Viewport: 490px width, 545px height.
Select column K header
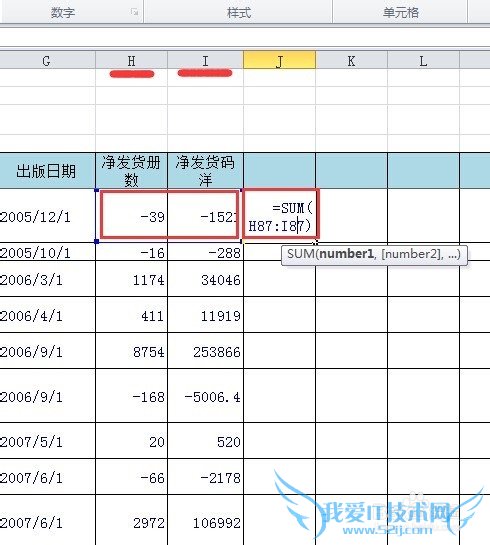tap(351, 60)
